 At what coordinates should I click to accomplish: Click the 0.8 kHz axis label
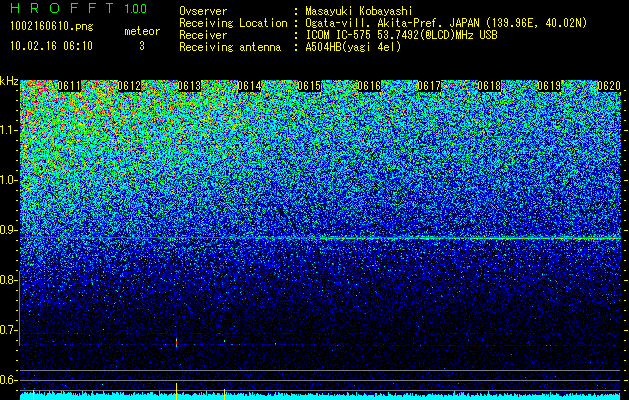9,280
